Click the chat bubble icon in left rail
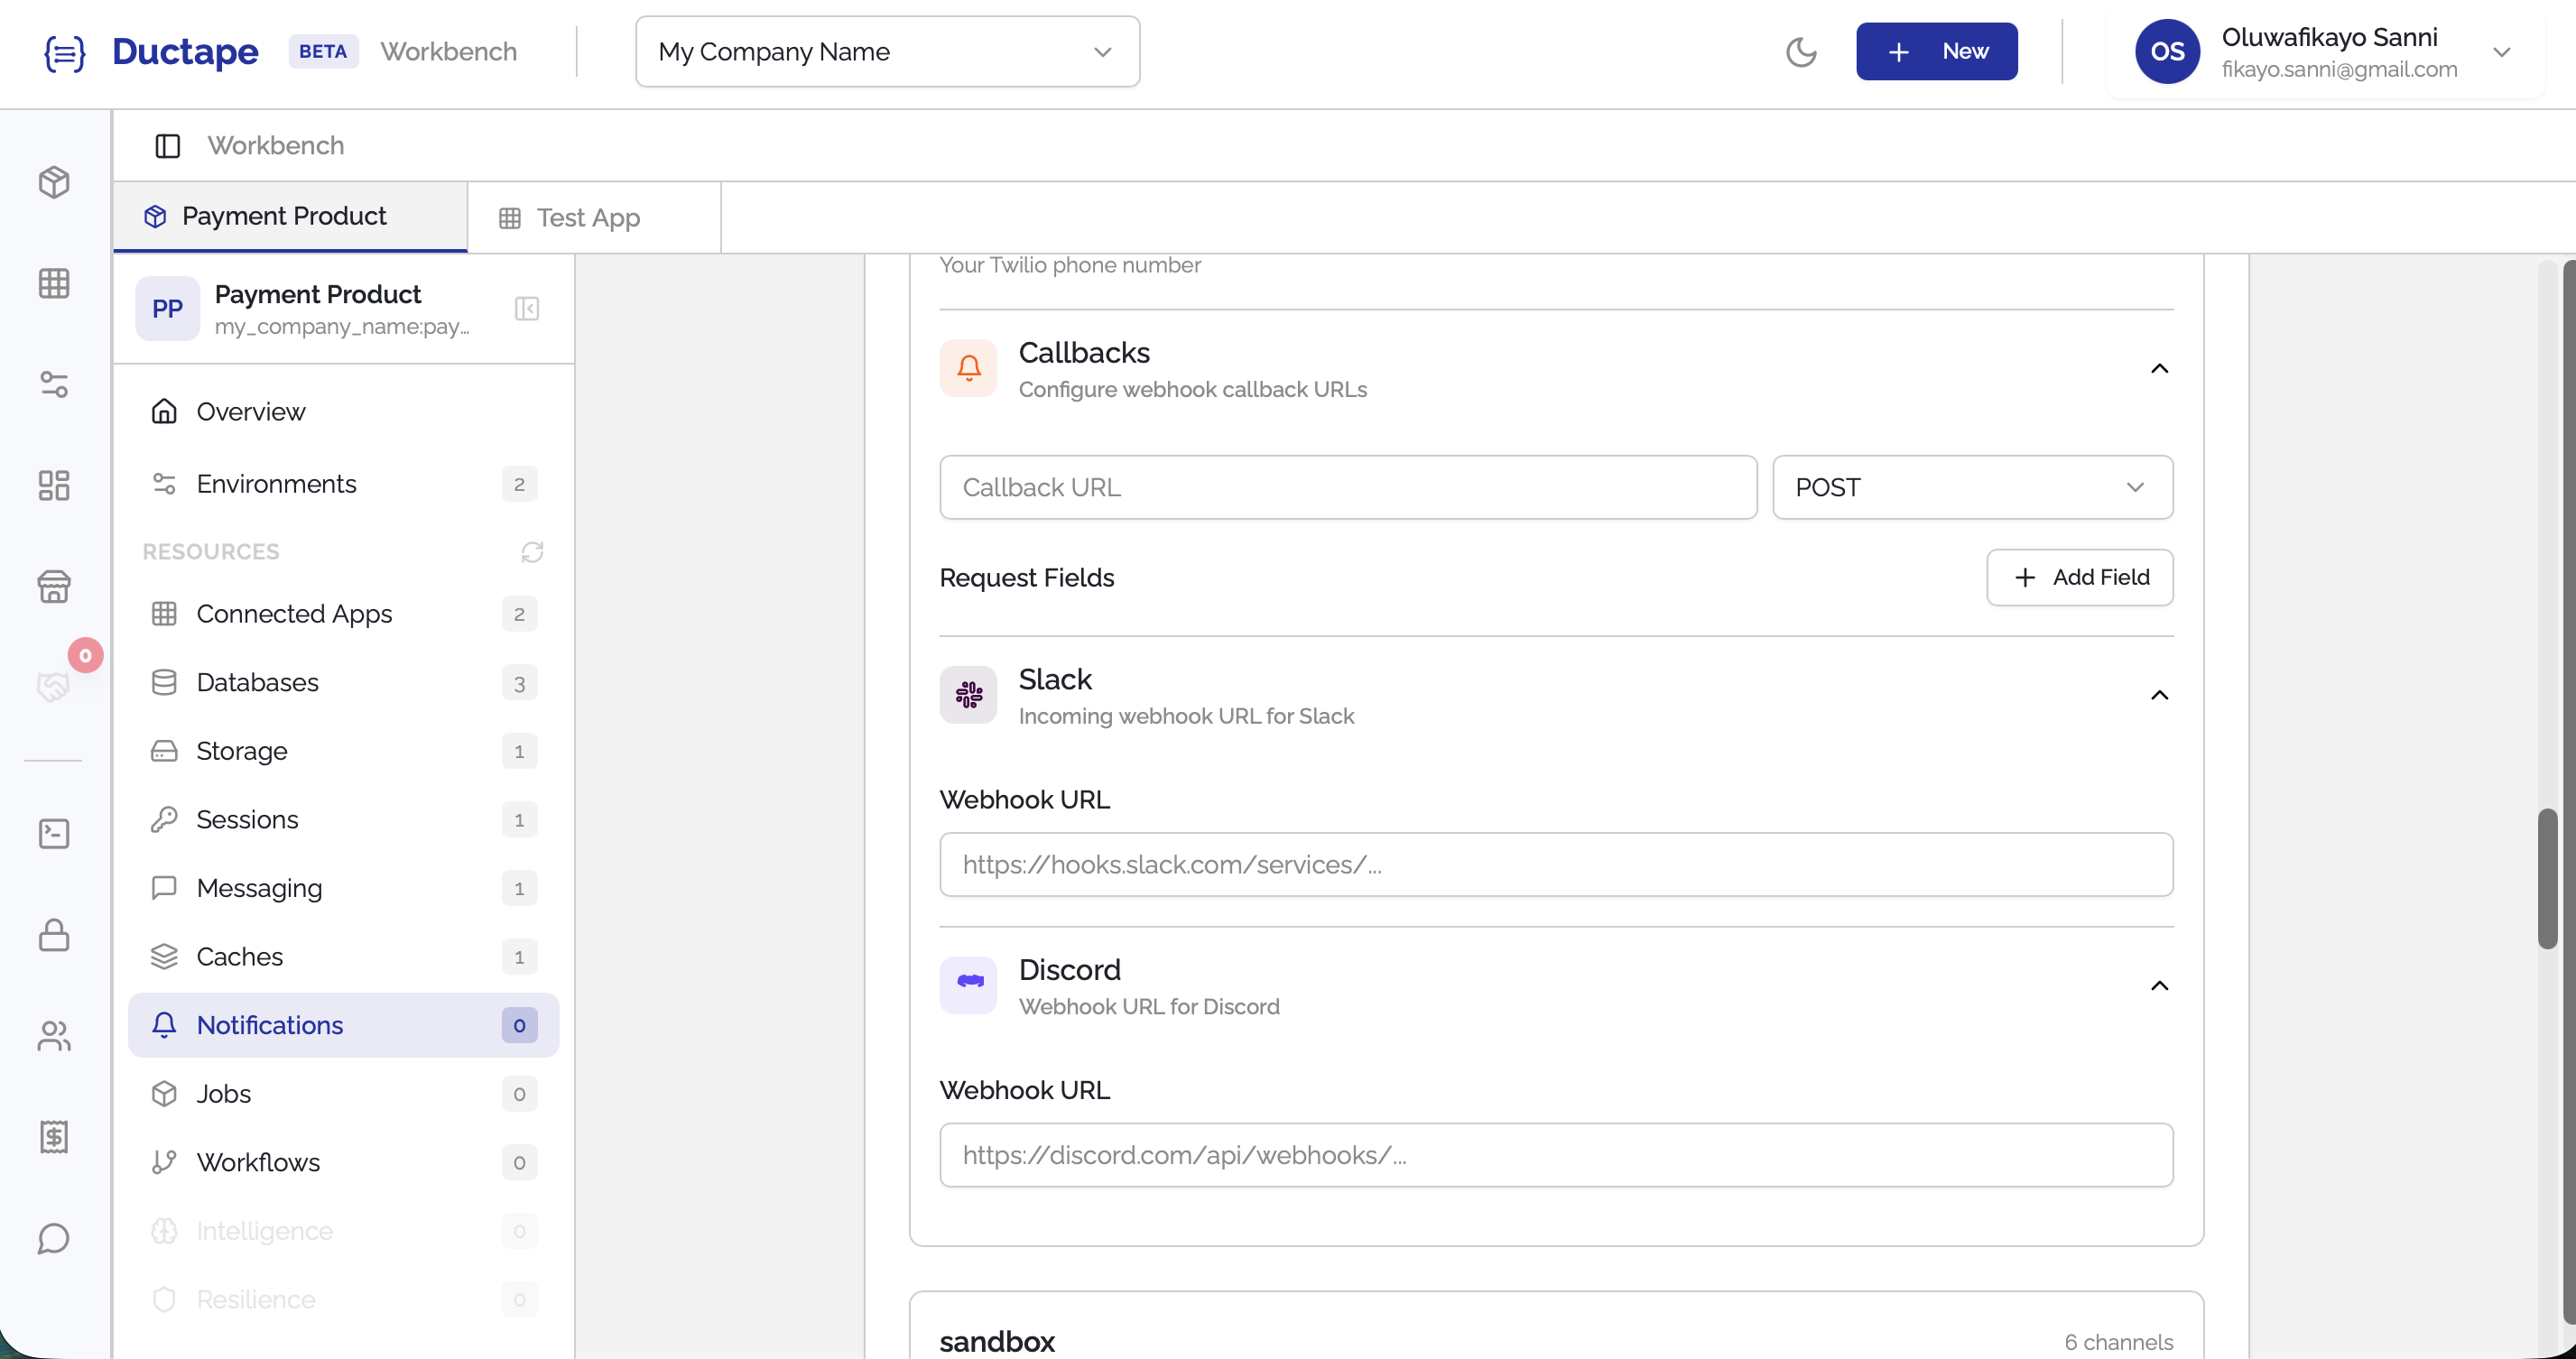Viewport: 2576px width, 1359px height. [54, 1238]
